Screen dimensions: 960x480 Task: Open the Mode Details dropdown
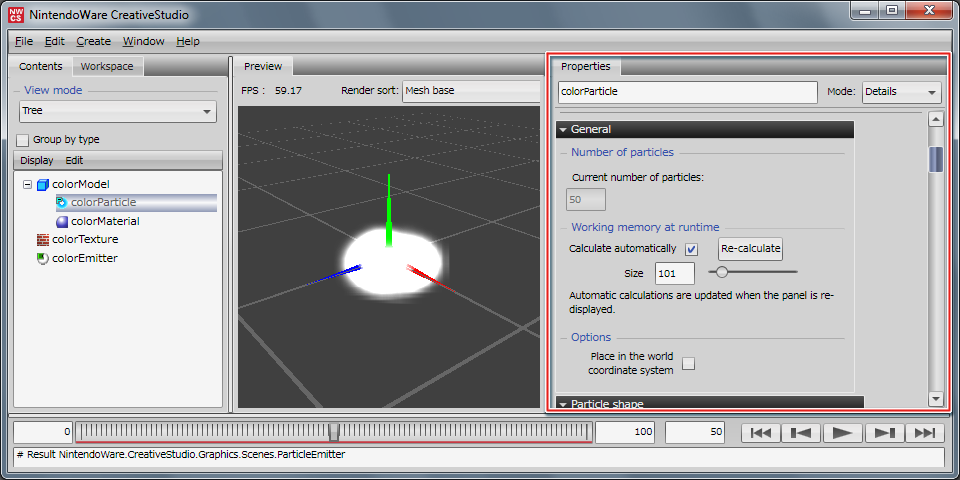pos(901,92)
